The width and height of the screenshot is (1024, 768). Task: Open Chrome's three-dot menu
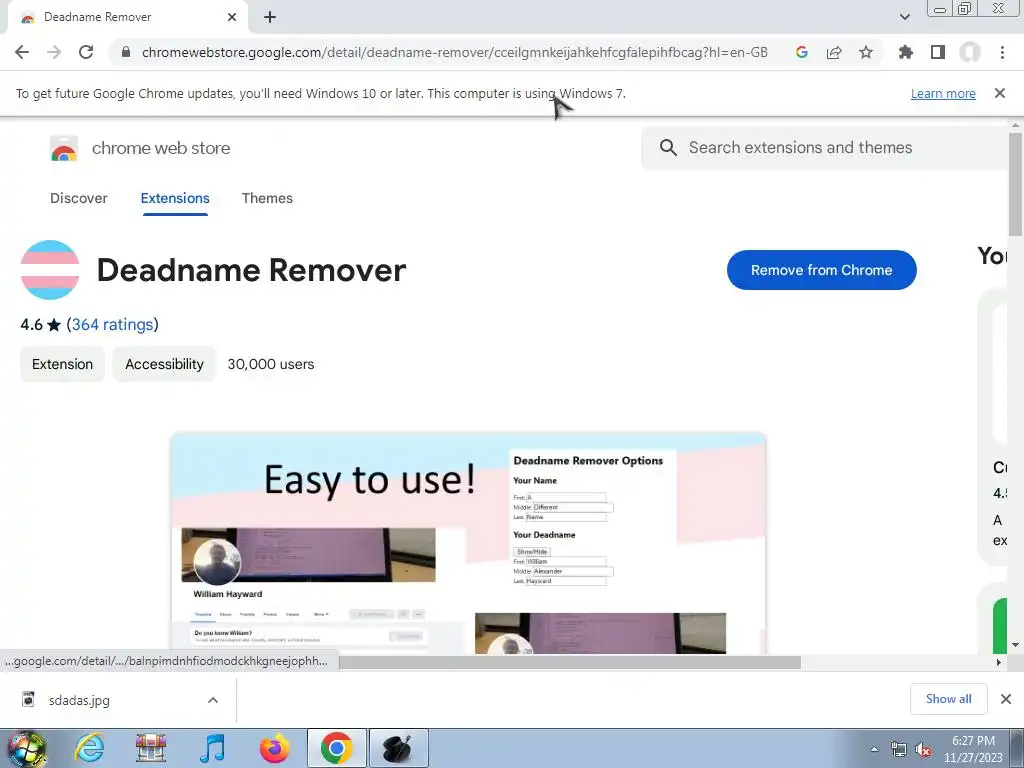point(1002,52)
